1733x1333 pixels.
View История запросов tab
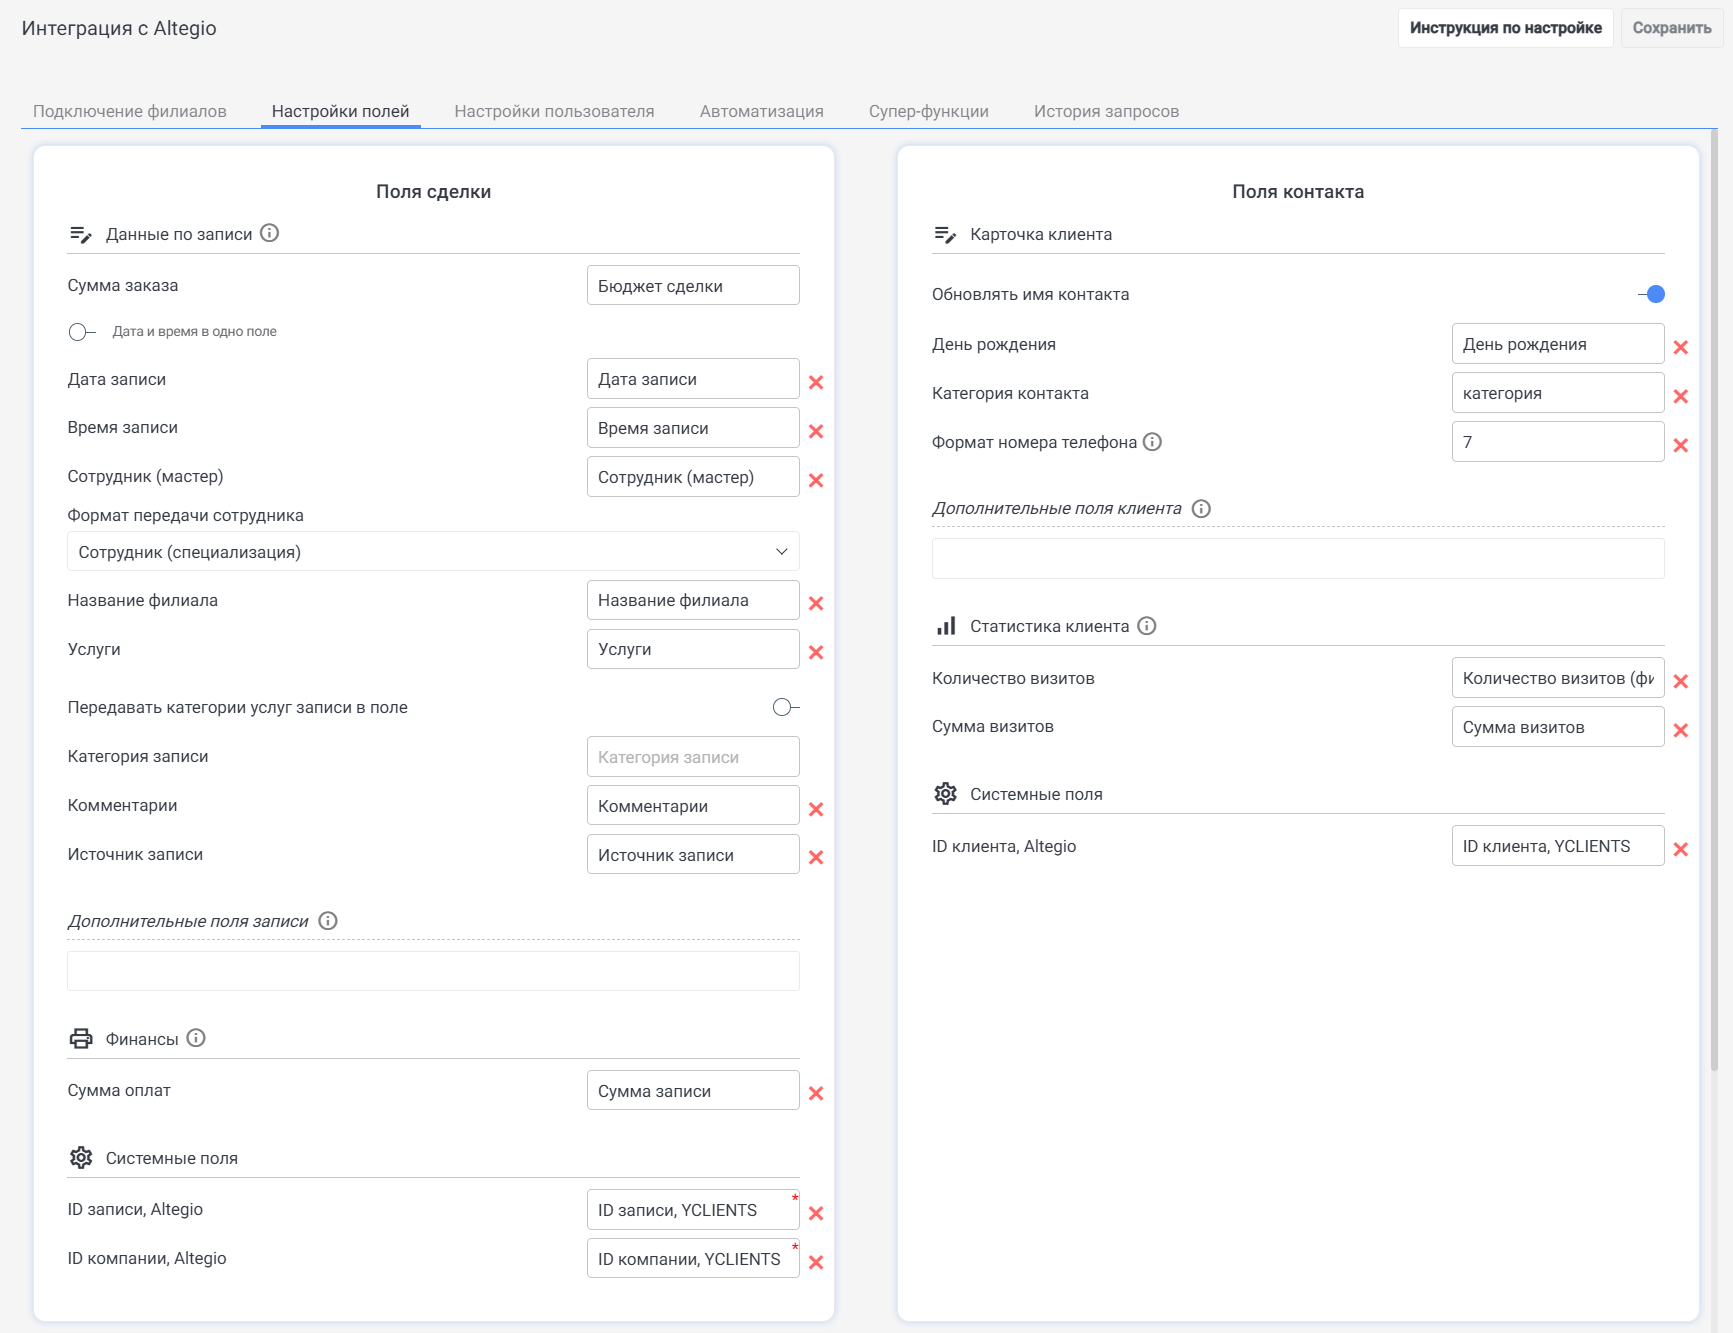click(1107, 111)
